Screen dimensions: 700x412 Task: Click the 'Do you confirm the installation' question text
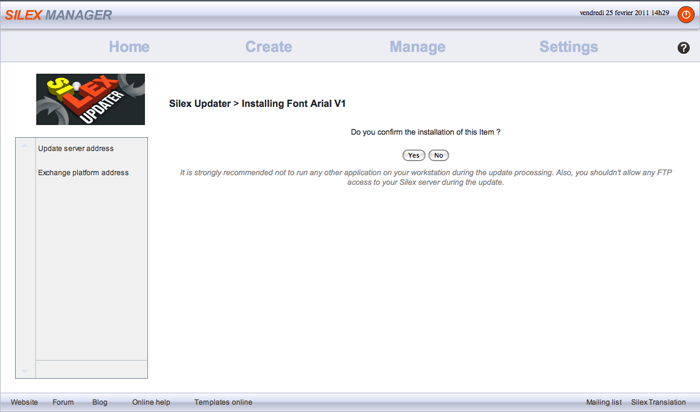(x=425, y=132)
